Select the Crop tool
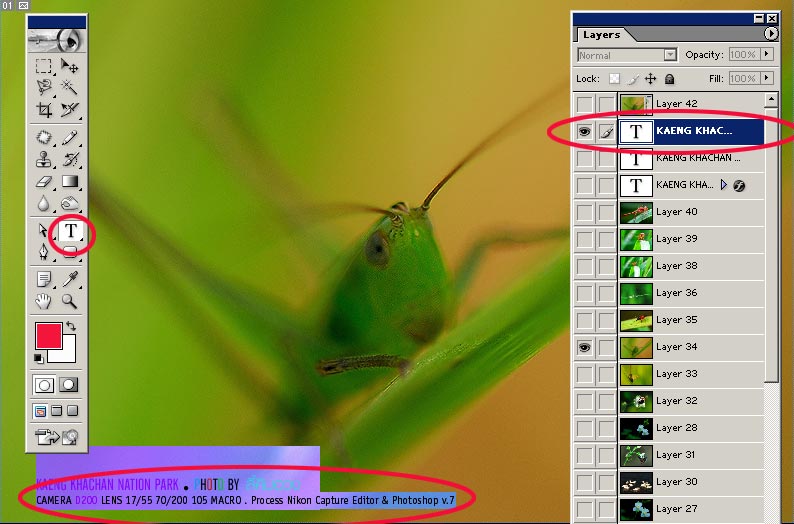Screen dimensions: 794x524 (x=44, y=111)
